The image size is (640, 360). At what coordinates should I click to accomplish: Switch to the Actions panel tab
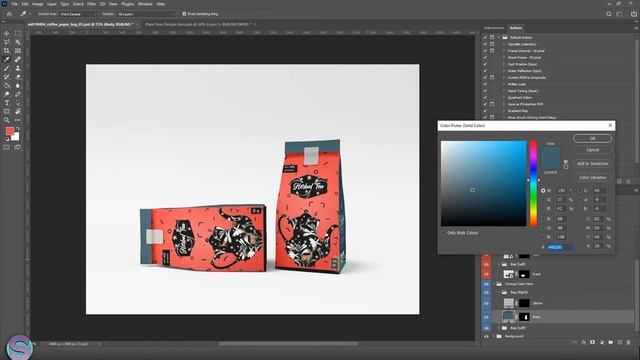[x=516, y=28]
